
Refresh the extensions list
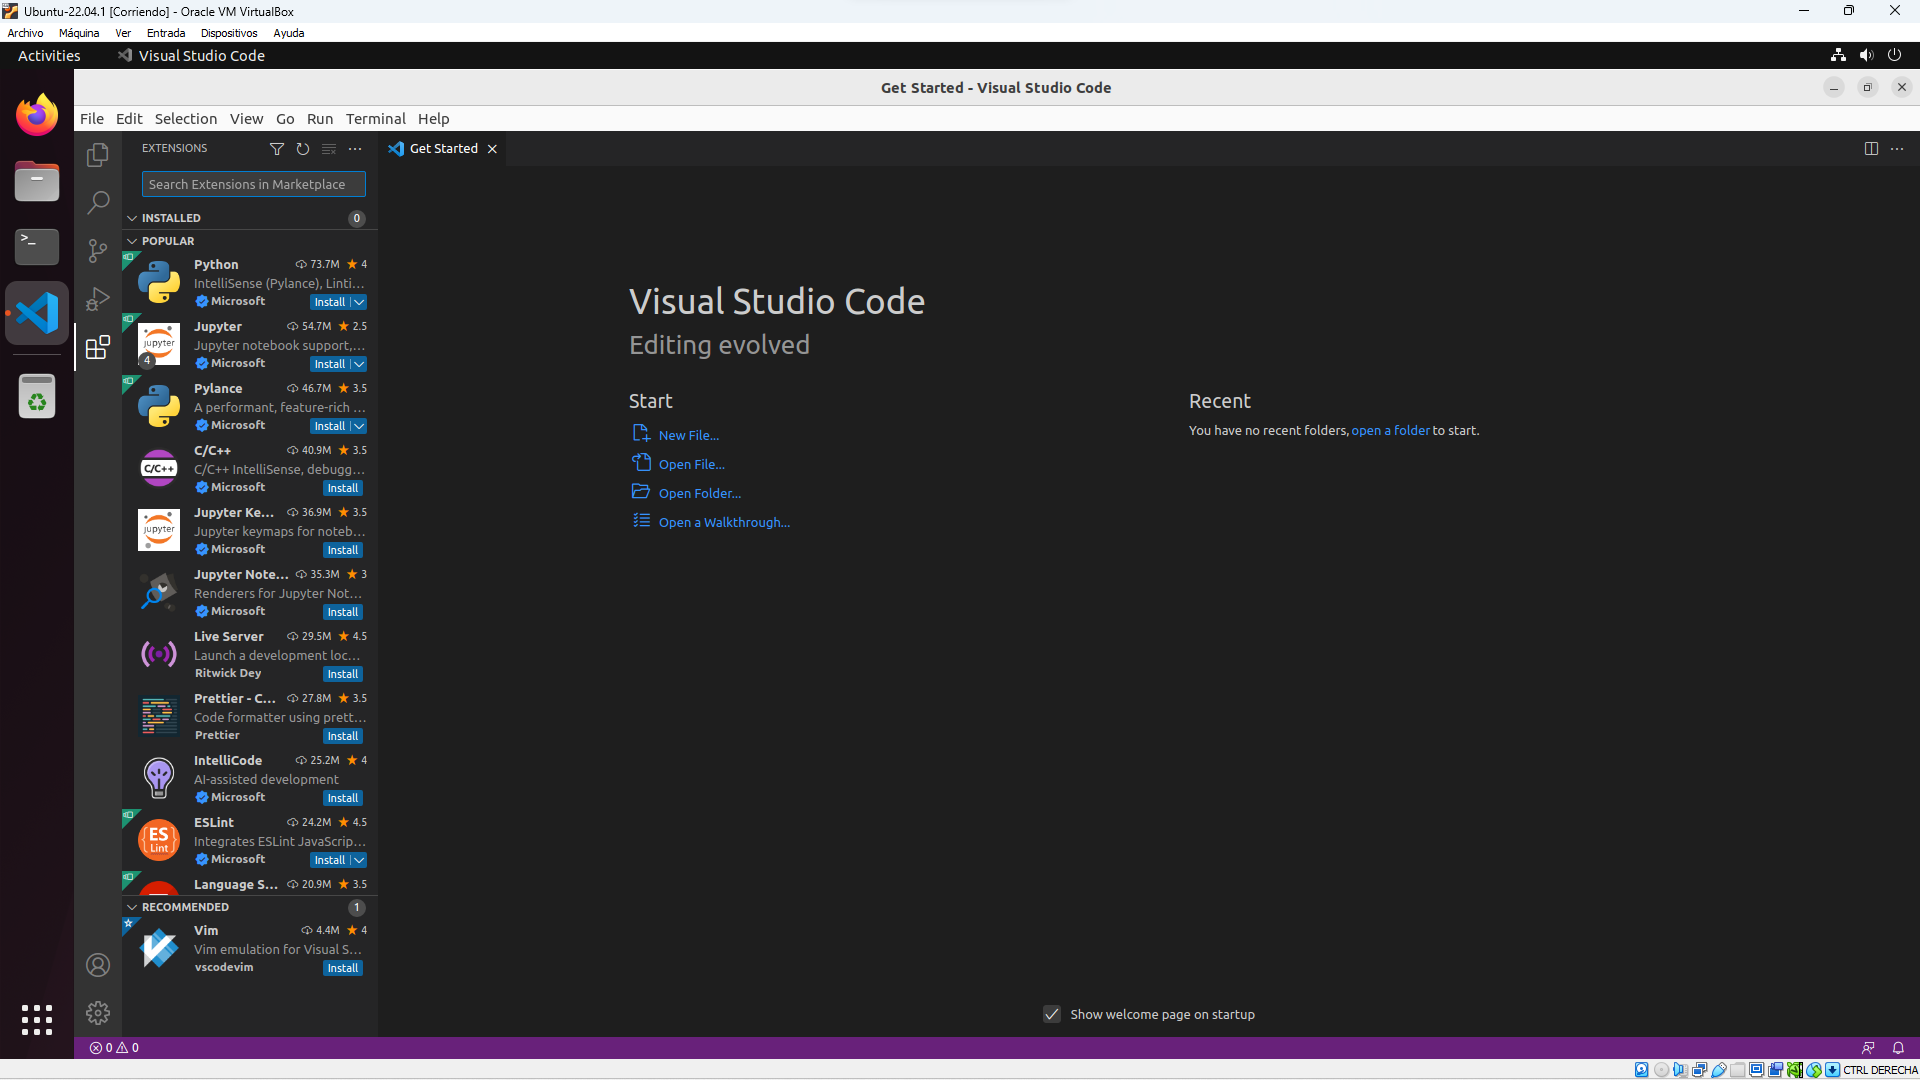click(x=303, y=149)
